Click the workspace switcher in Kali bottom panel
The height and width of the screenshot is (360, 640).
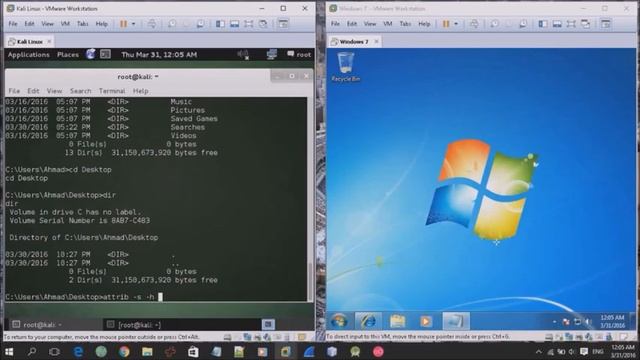[x=268, y=324]
